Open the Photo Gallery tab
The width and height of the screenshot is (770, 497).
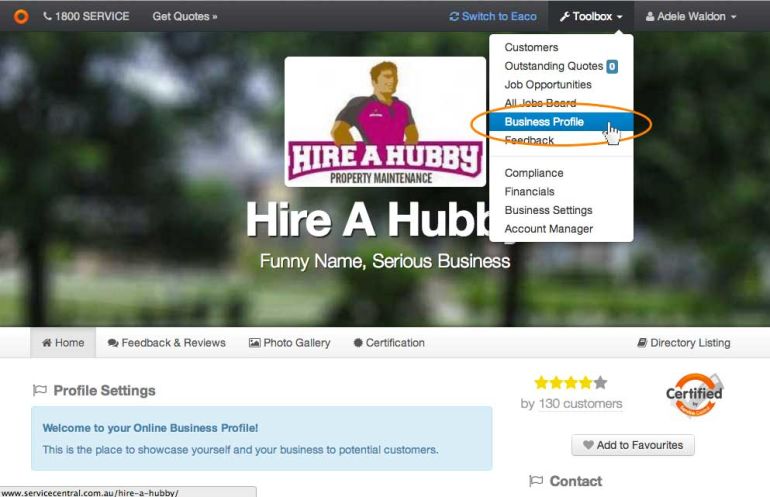289,343
